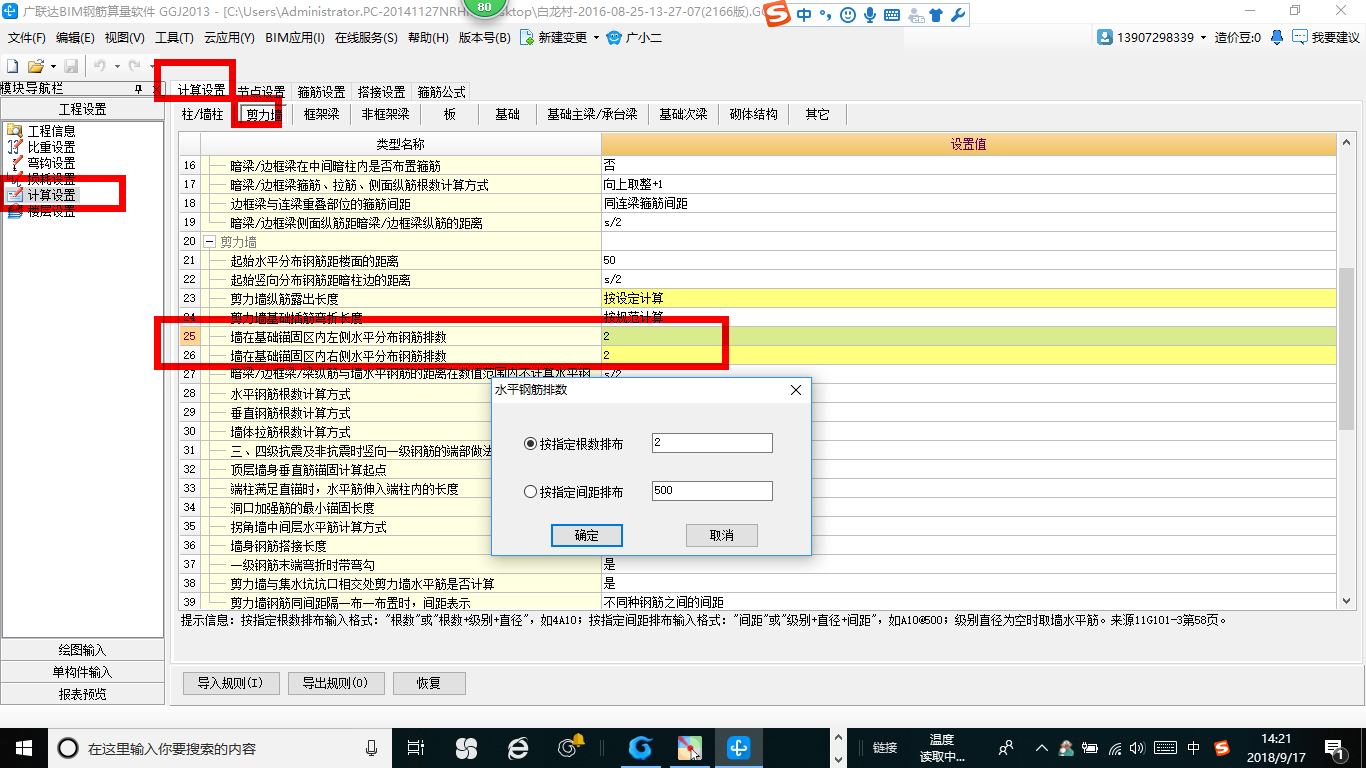
Task: Open the 工具(T) menu
Action: click(x=174, y=38)
